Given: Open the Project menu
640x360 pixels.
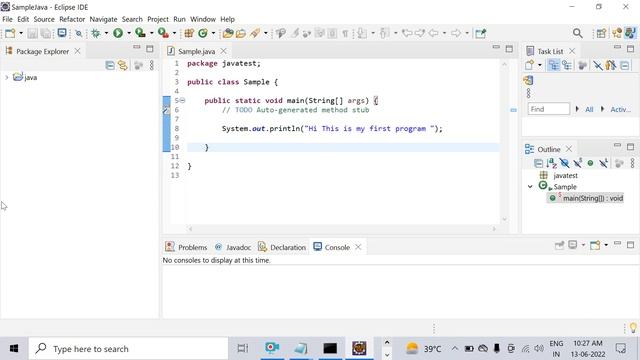Looking at the screenshot, I should point(158,19).
